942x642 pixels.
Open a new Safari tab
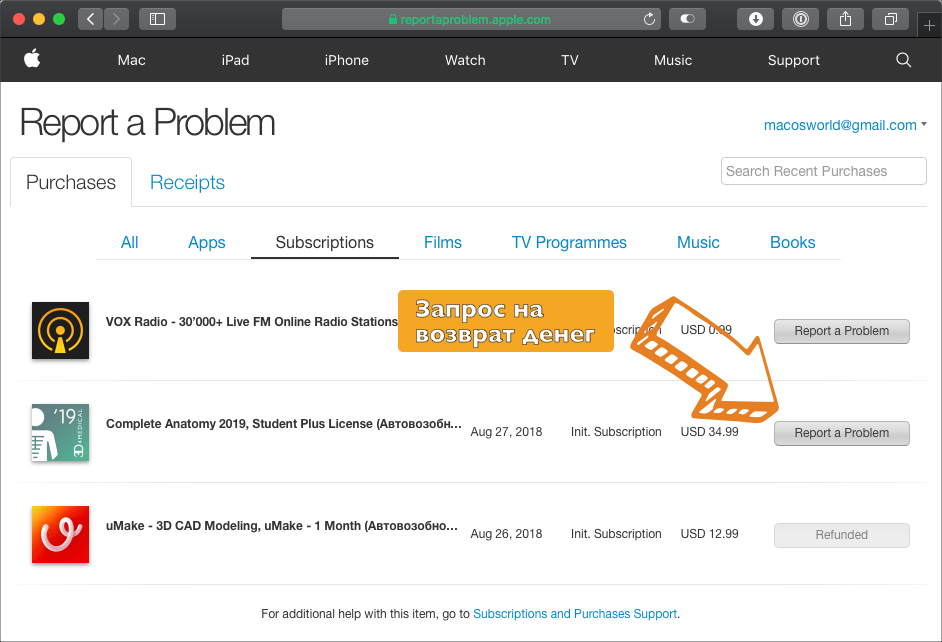pyautogui.click(x=929, y=26)
